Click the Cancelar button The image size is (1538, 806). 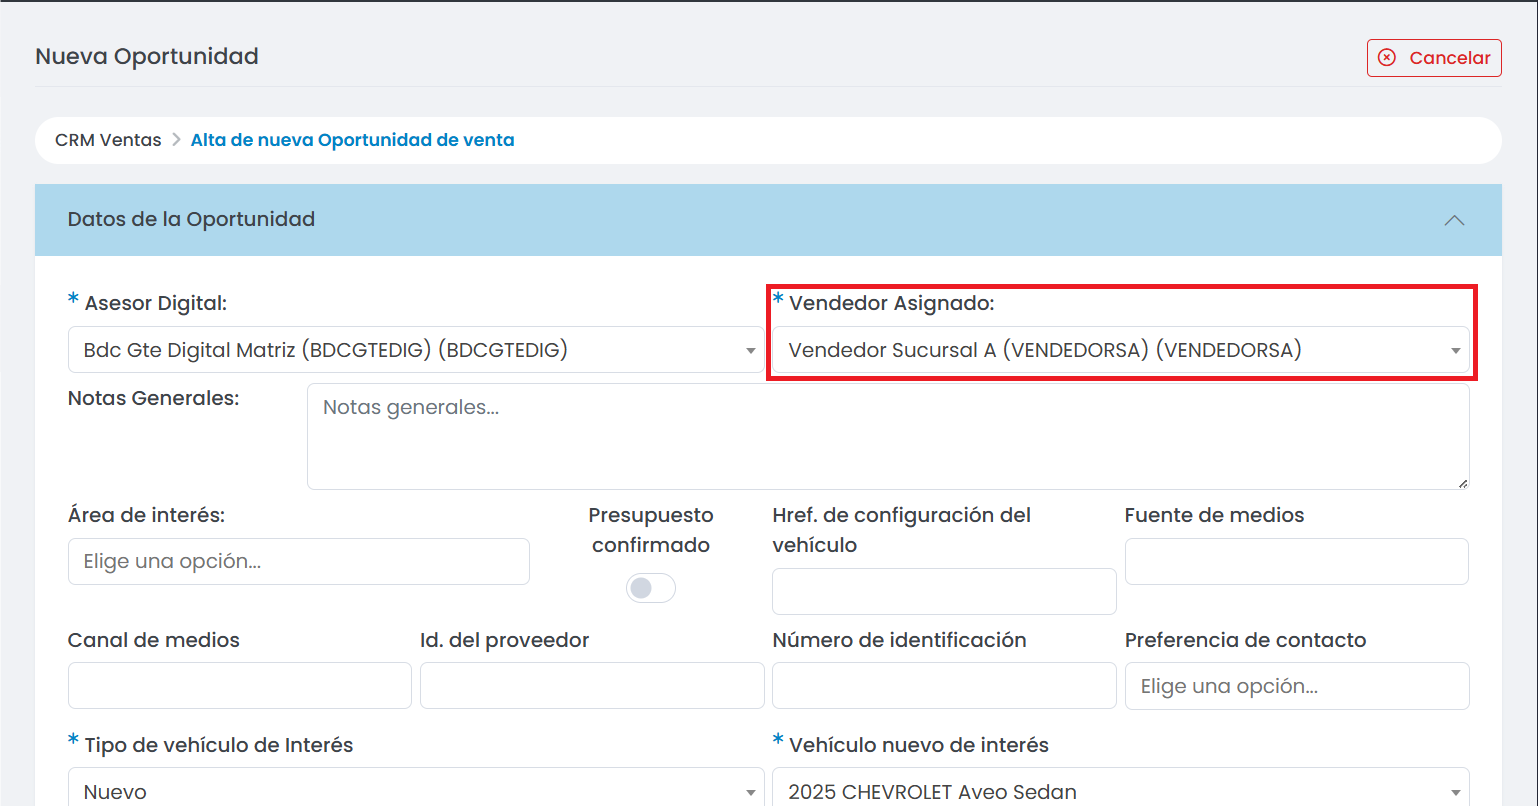(1434, 58)
